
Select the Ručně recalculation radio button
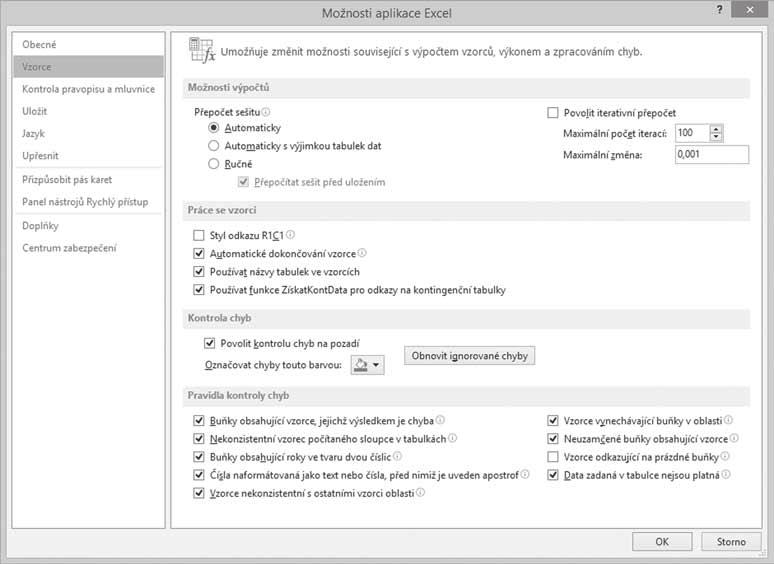pos(213,164)
